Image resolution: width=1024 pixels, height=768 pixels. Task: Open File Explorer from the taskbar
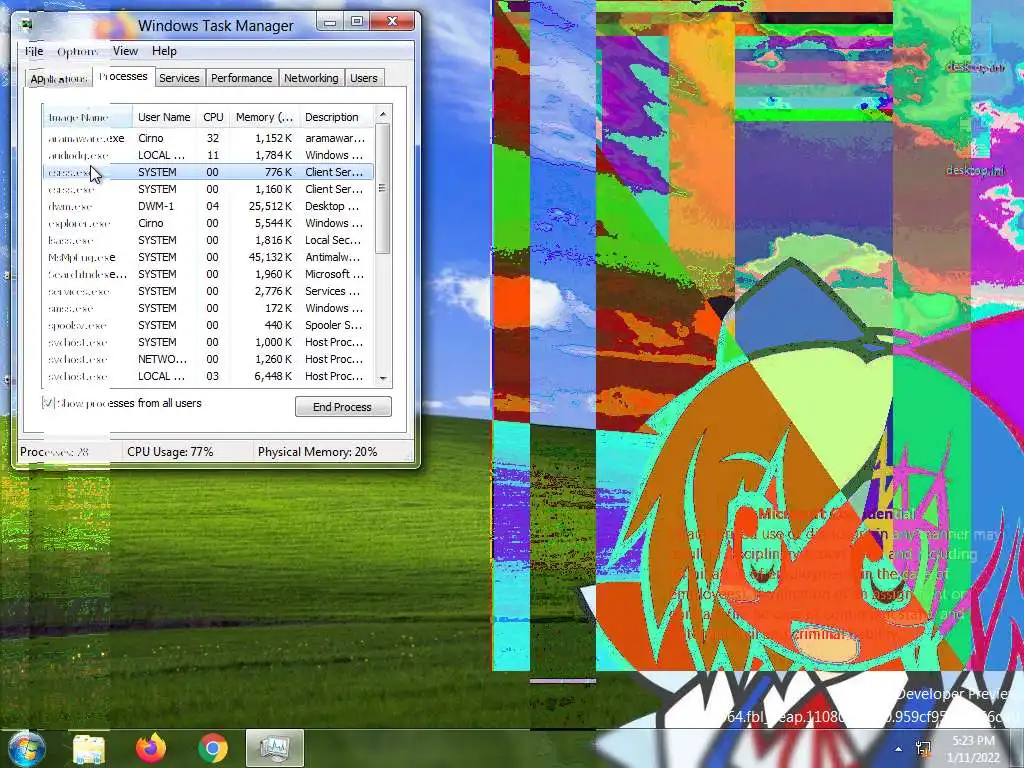tap(89, 748)
